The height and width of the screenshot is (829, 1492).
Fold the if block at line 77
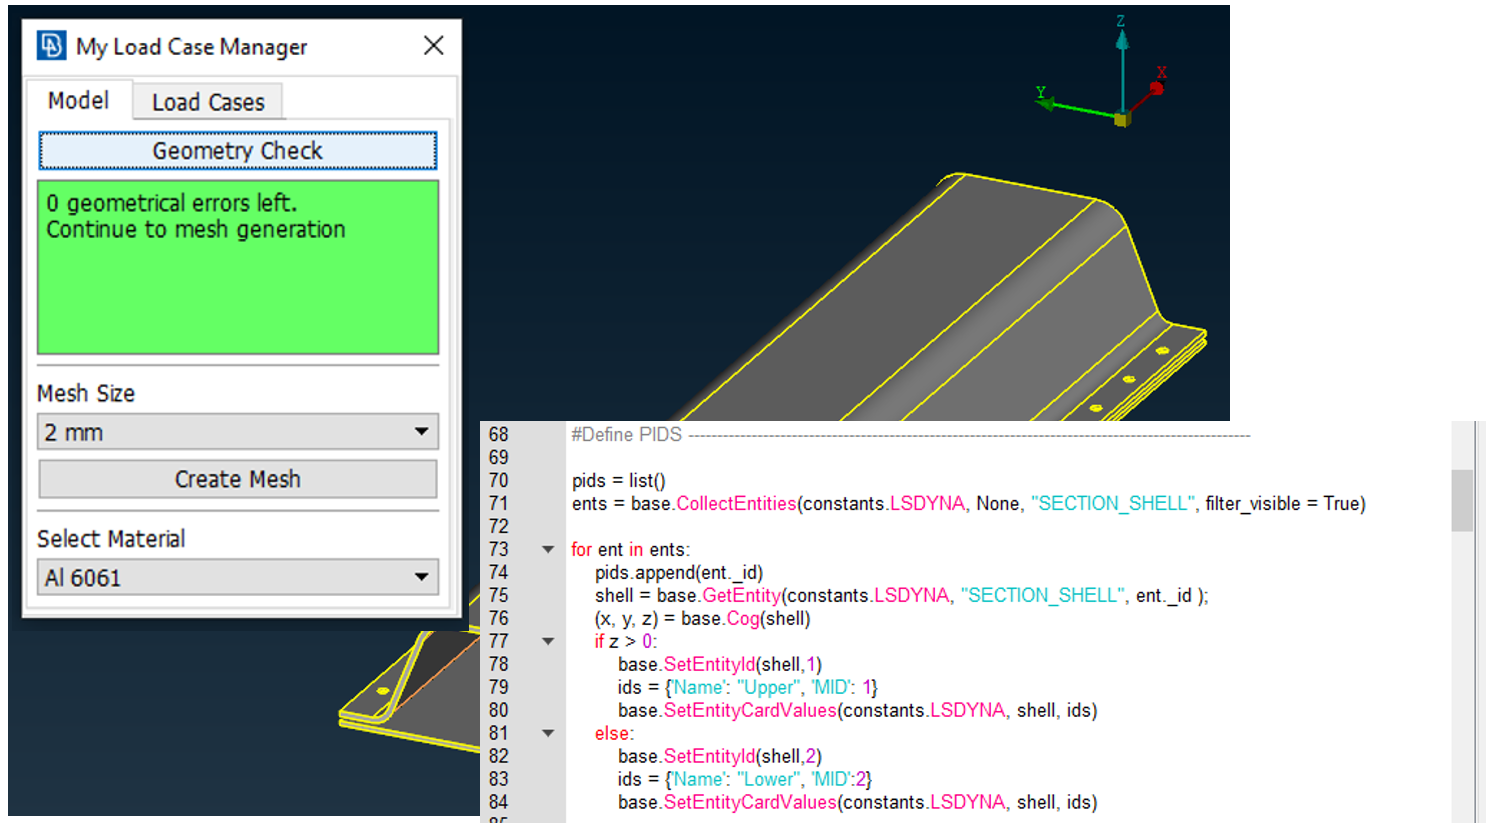coord(548,642)
